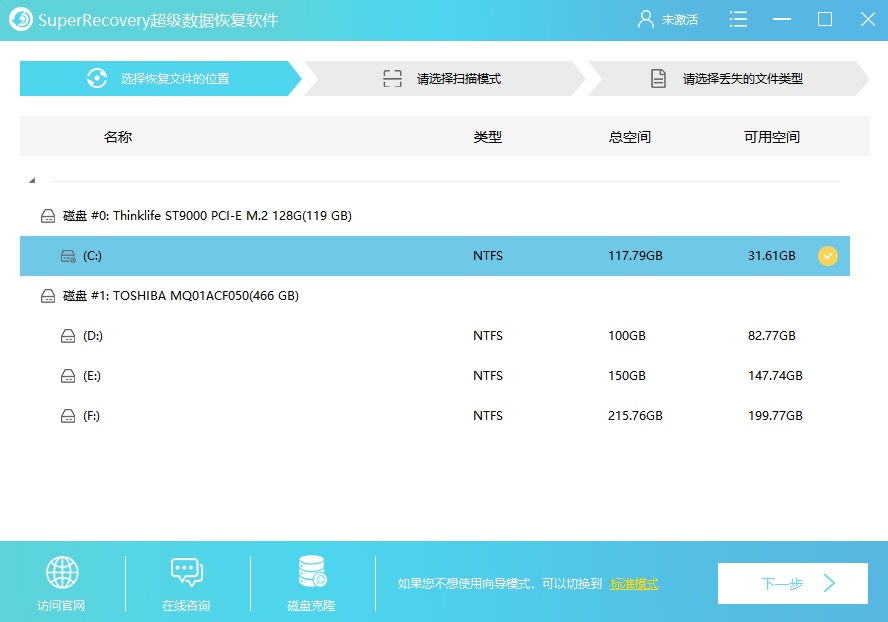
Task: Open the official website globe icon
Action: click(62, 572)
